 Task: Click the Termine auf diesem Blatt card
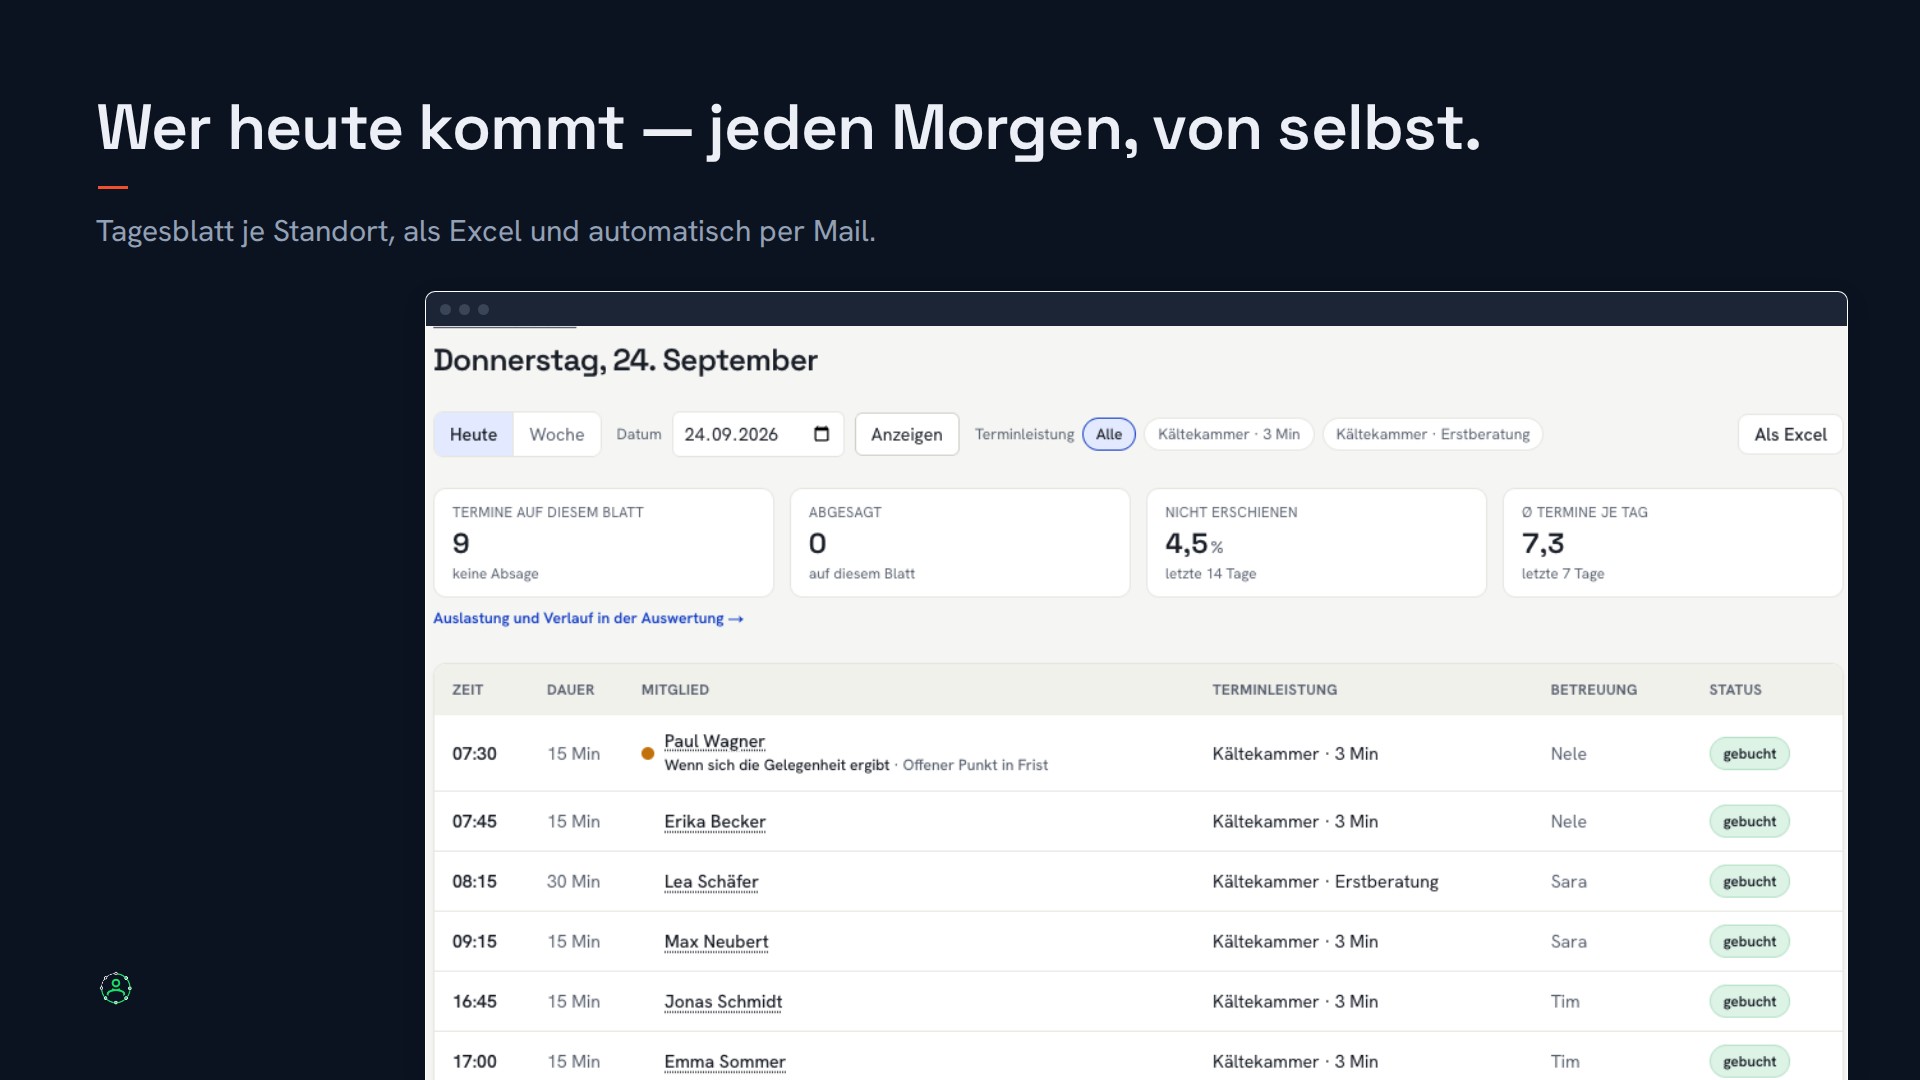coord(604,542)
